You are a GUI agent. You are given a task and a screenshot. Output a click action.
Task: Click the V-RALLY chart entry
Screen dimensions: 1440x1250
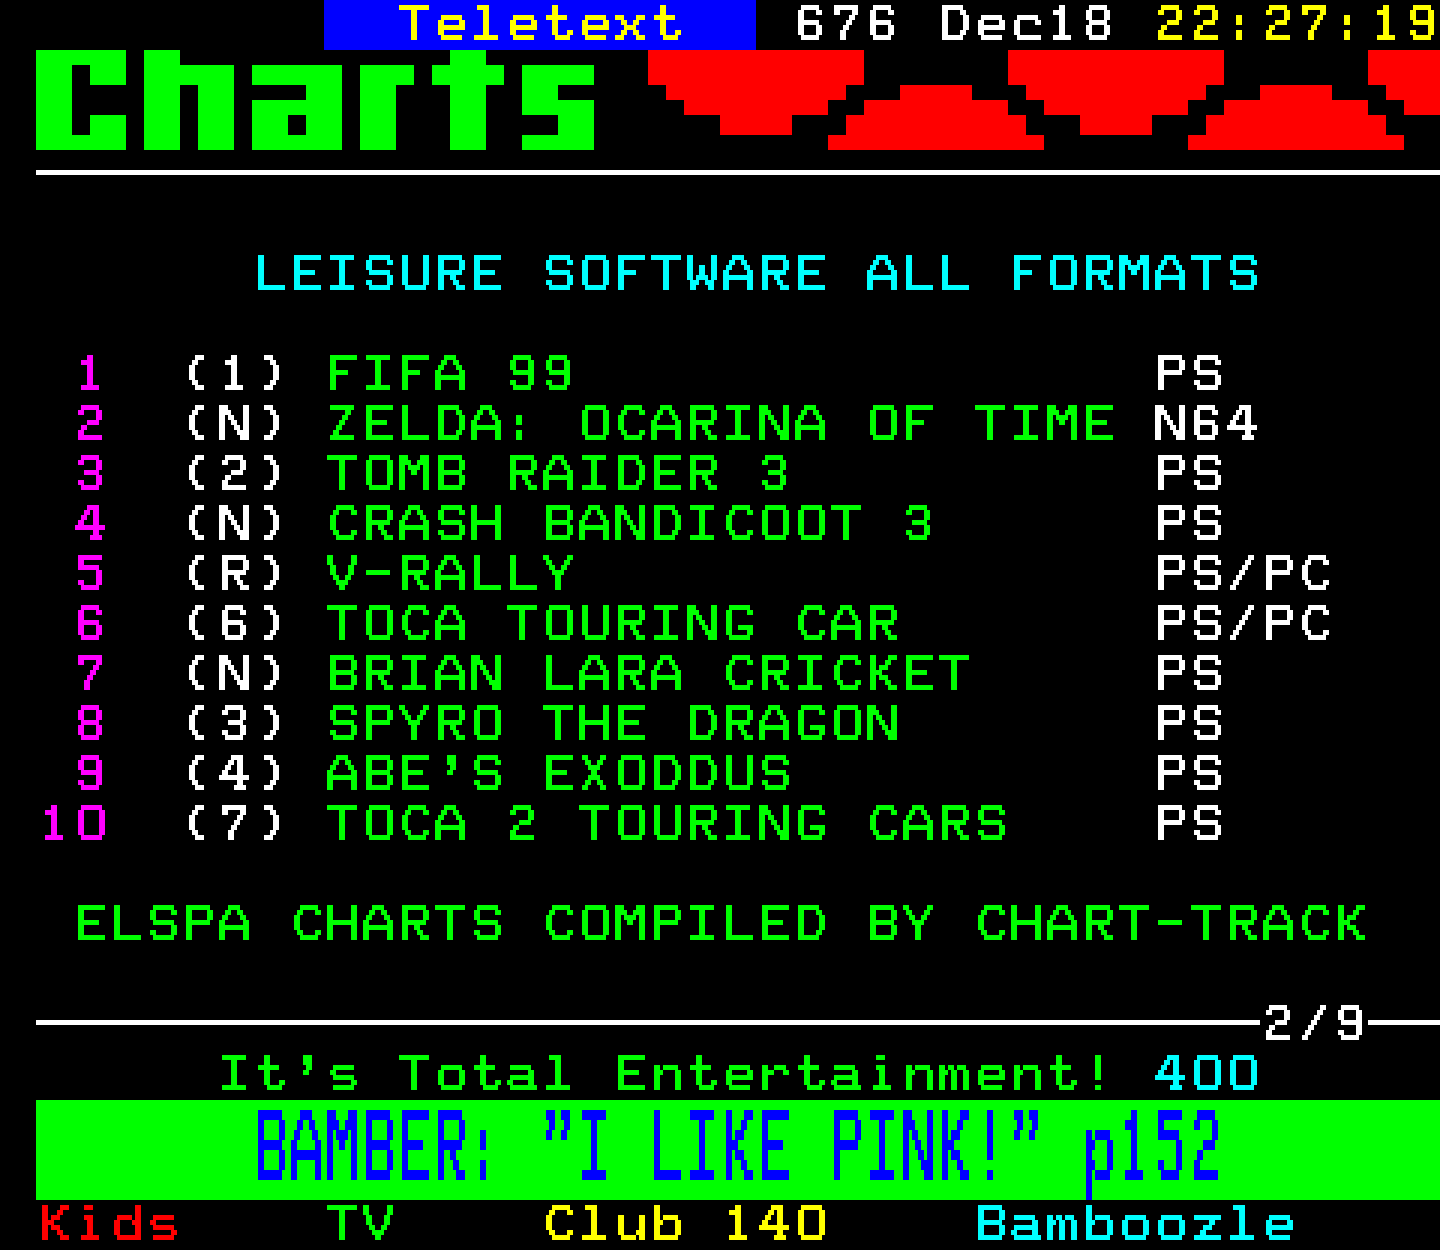pos(450,574)
